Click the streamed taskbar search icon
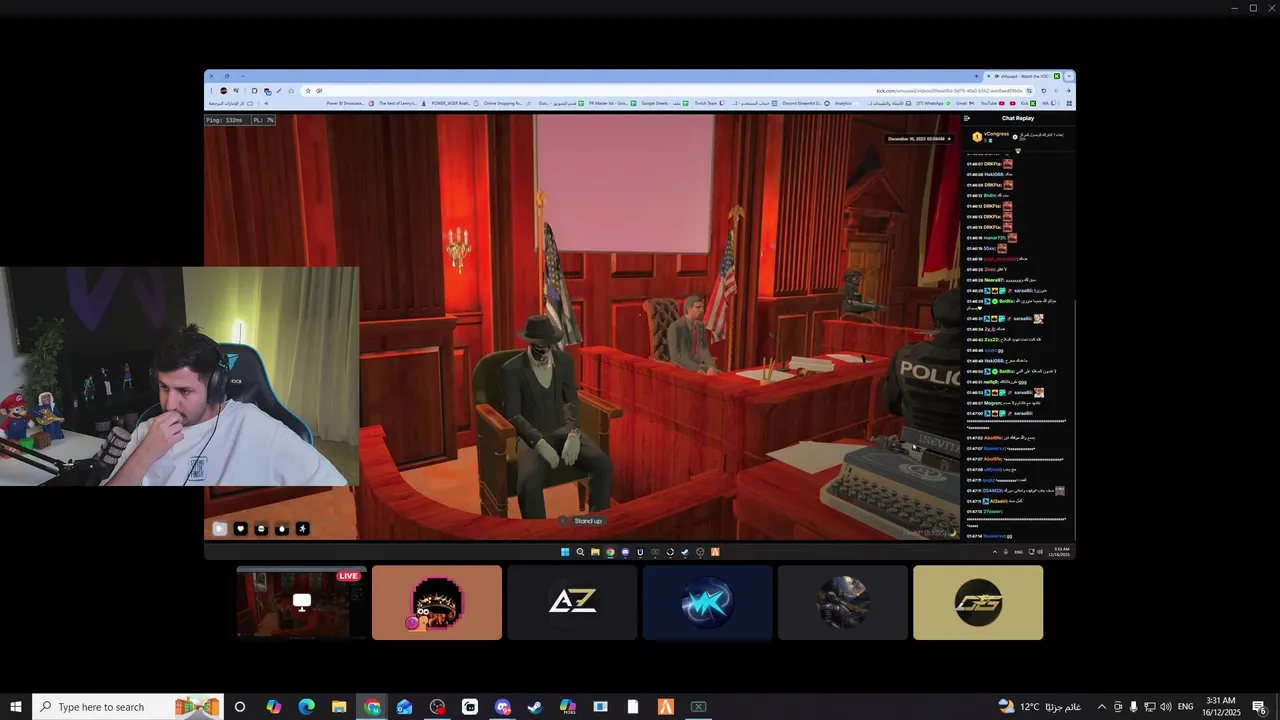This screenshot has width=1280, height=720. [580, 552]
